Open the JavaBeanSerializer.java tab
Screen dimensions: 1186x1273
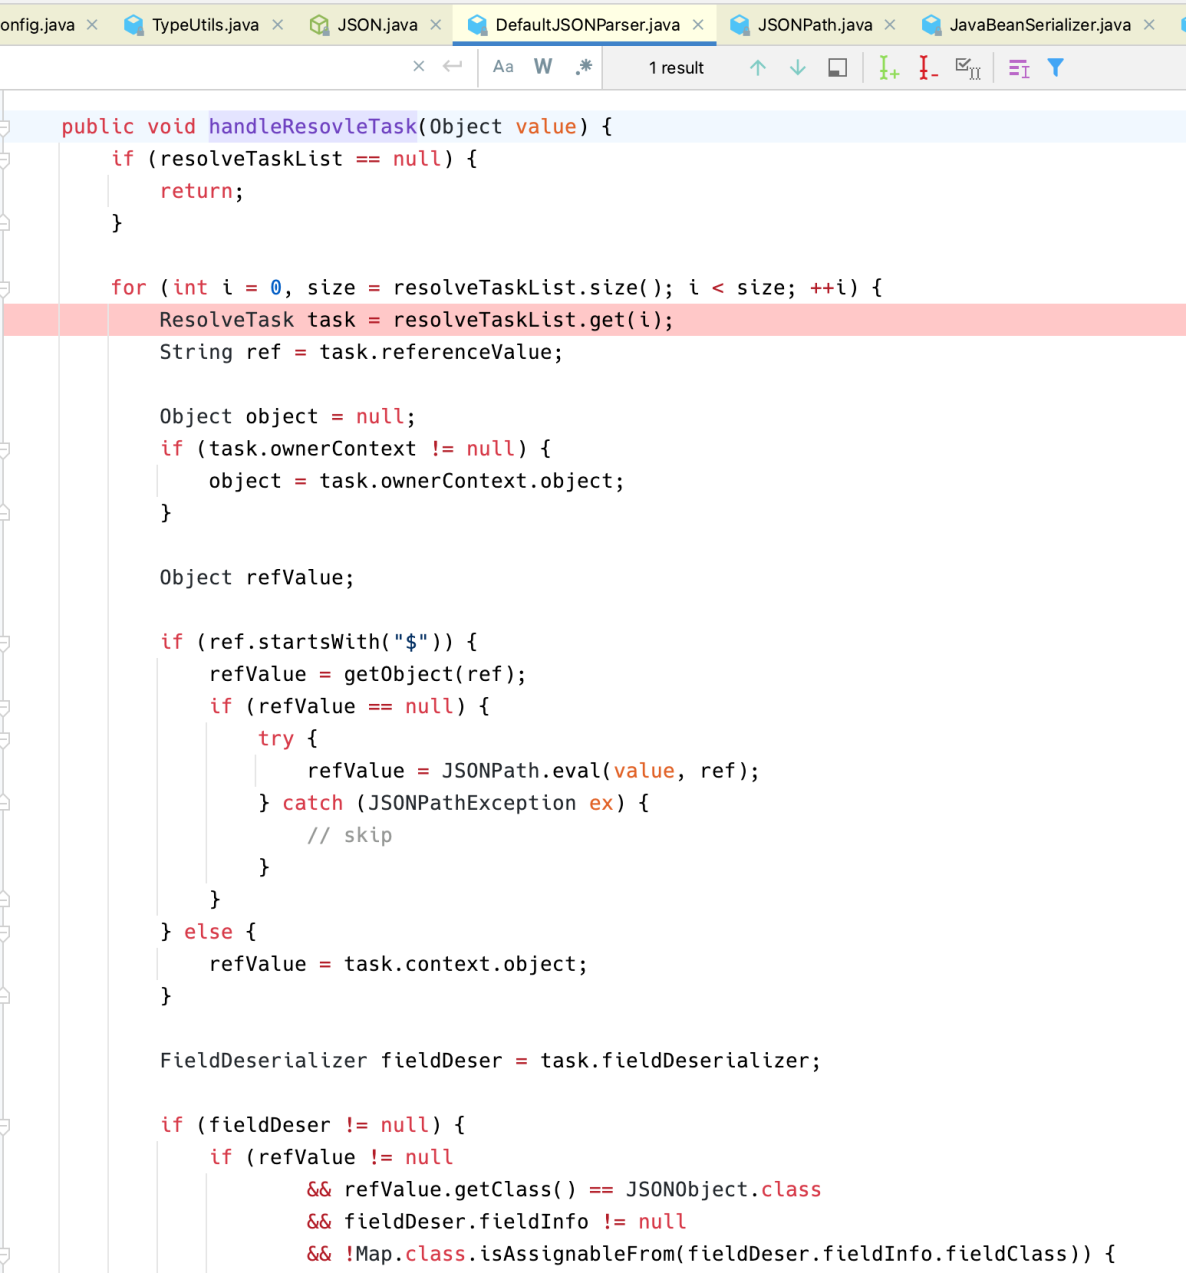(1040, 24)
